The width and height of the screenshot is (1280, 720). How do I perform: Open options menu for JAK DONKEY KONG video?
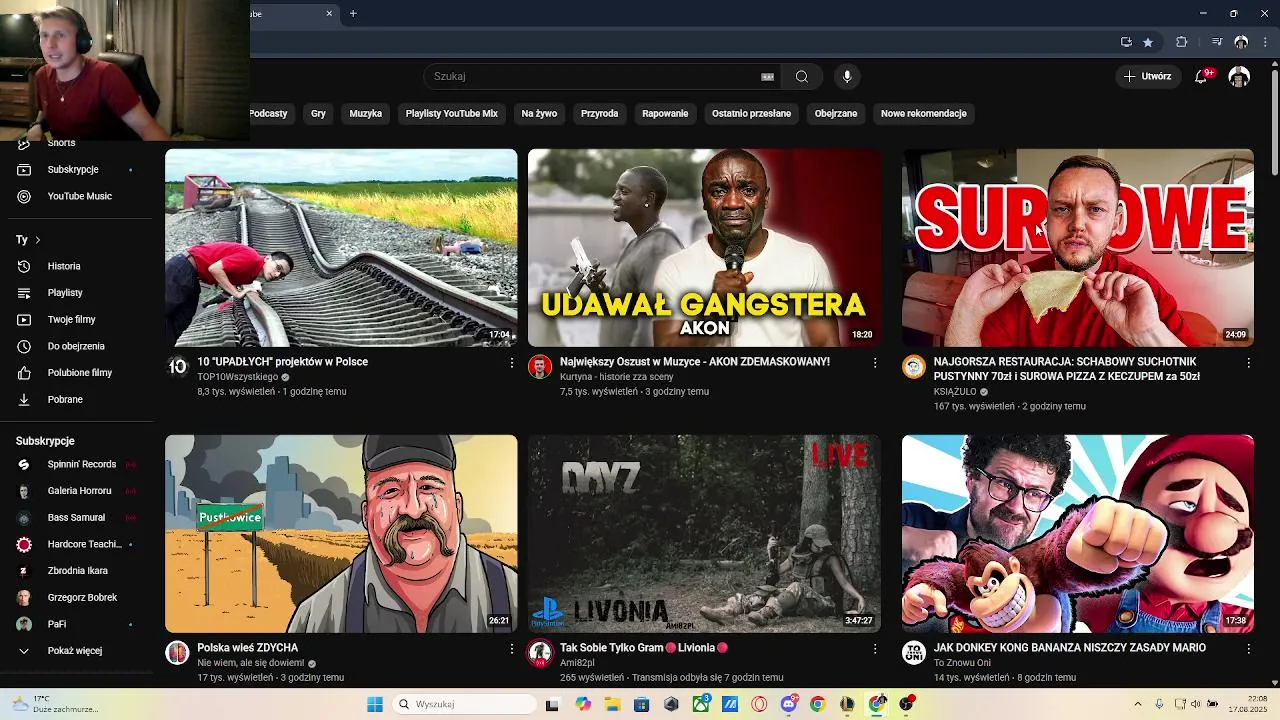1248,648
